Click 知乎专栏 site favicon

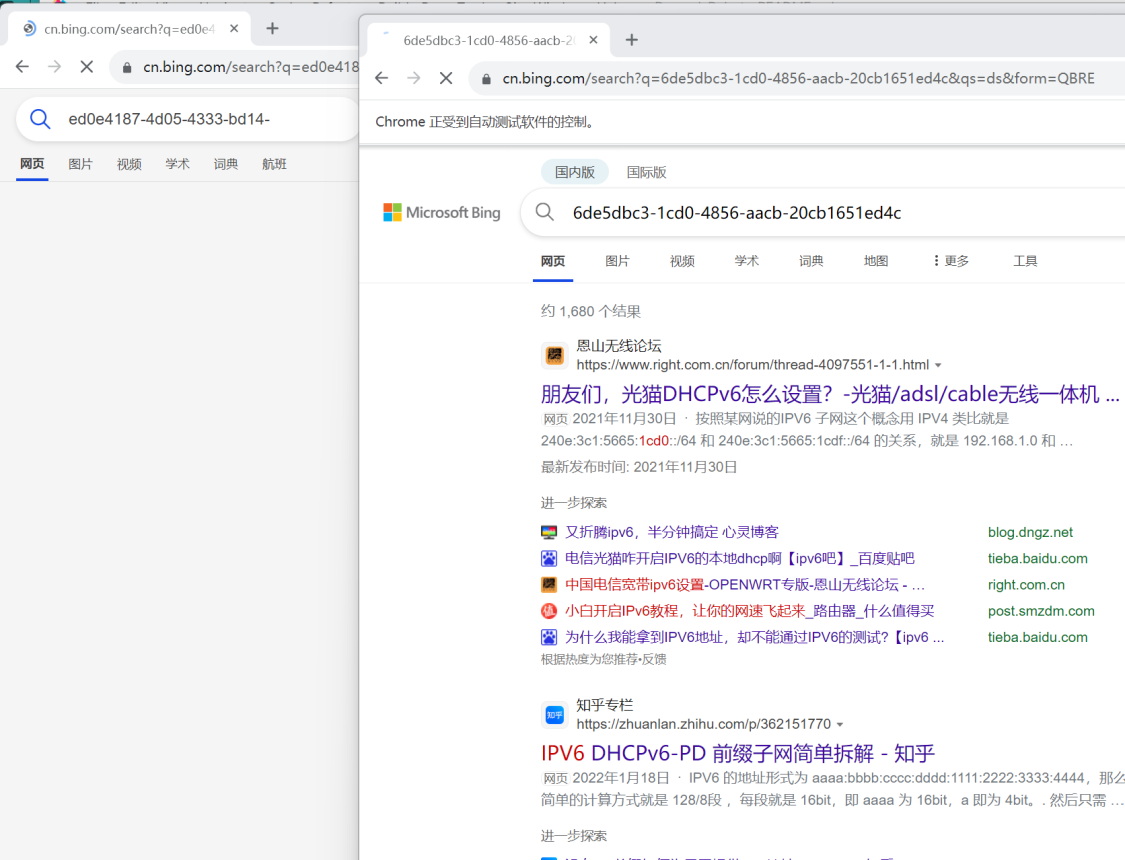(555, 714)
